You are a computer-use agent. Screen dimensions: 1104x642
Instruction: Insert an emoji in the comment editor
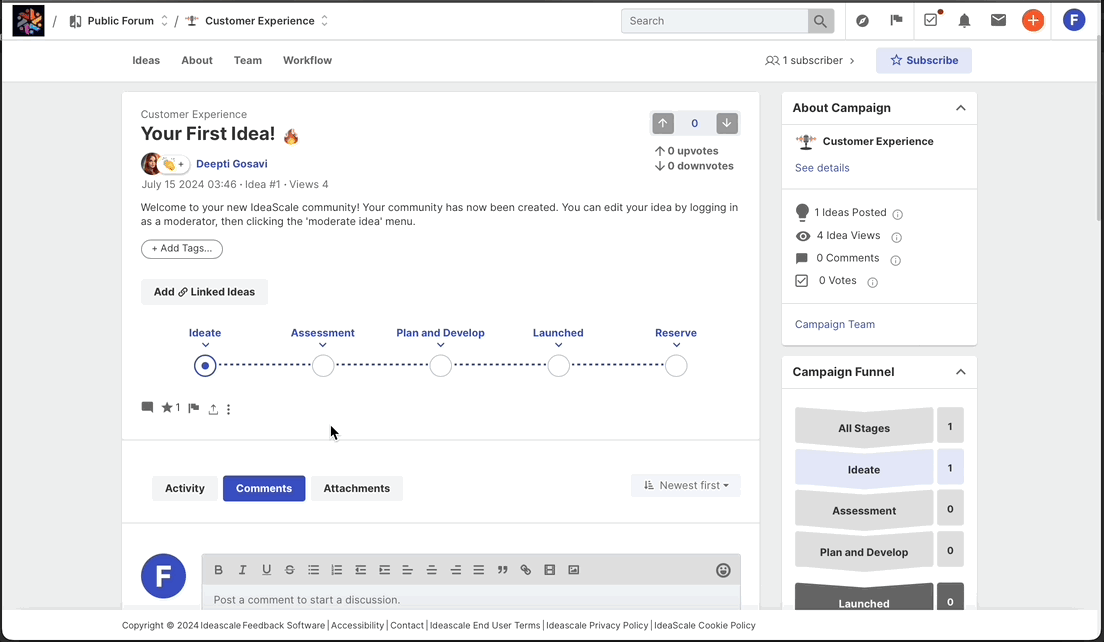[723, 569]
